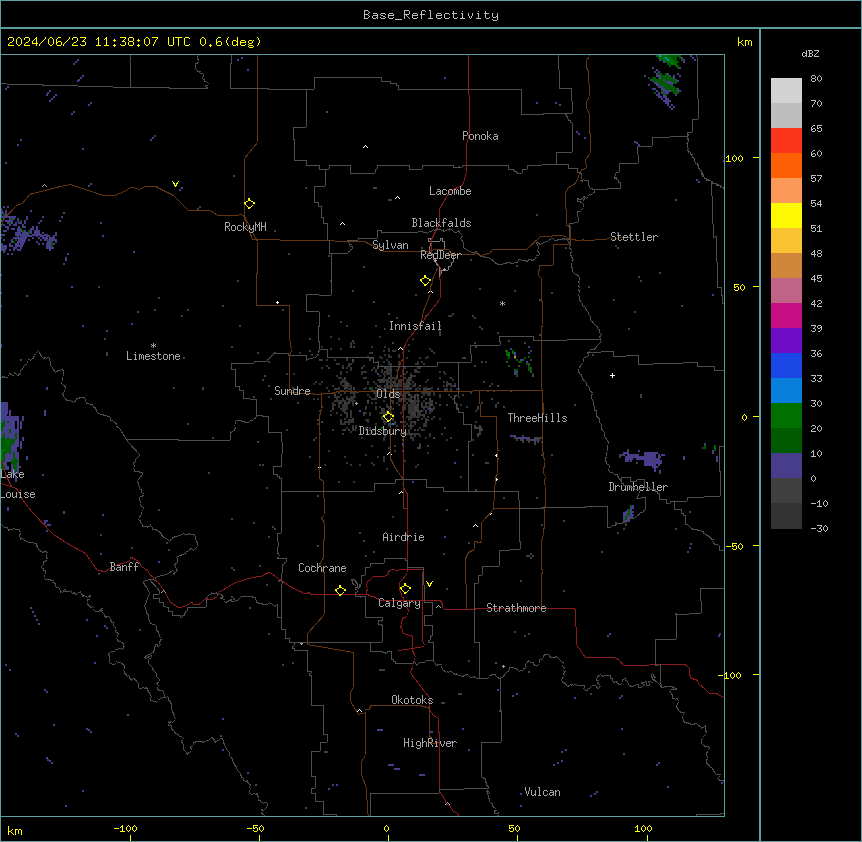This screenshot has width=862, height=842.
Task: Click the yellow V marker northeast of Calgary
Action: (429, 584)
